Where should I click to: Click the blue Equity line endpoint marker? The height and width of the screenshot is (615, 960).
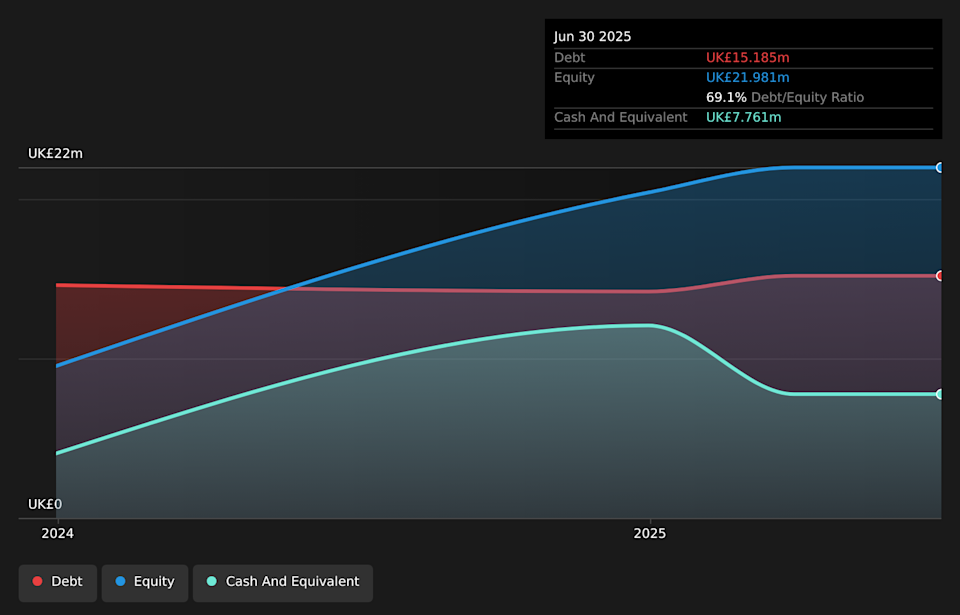(x=938, y=167)
